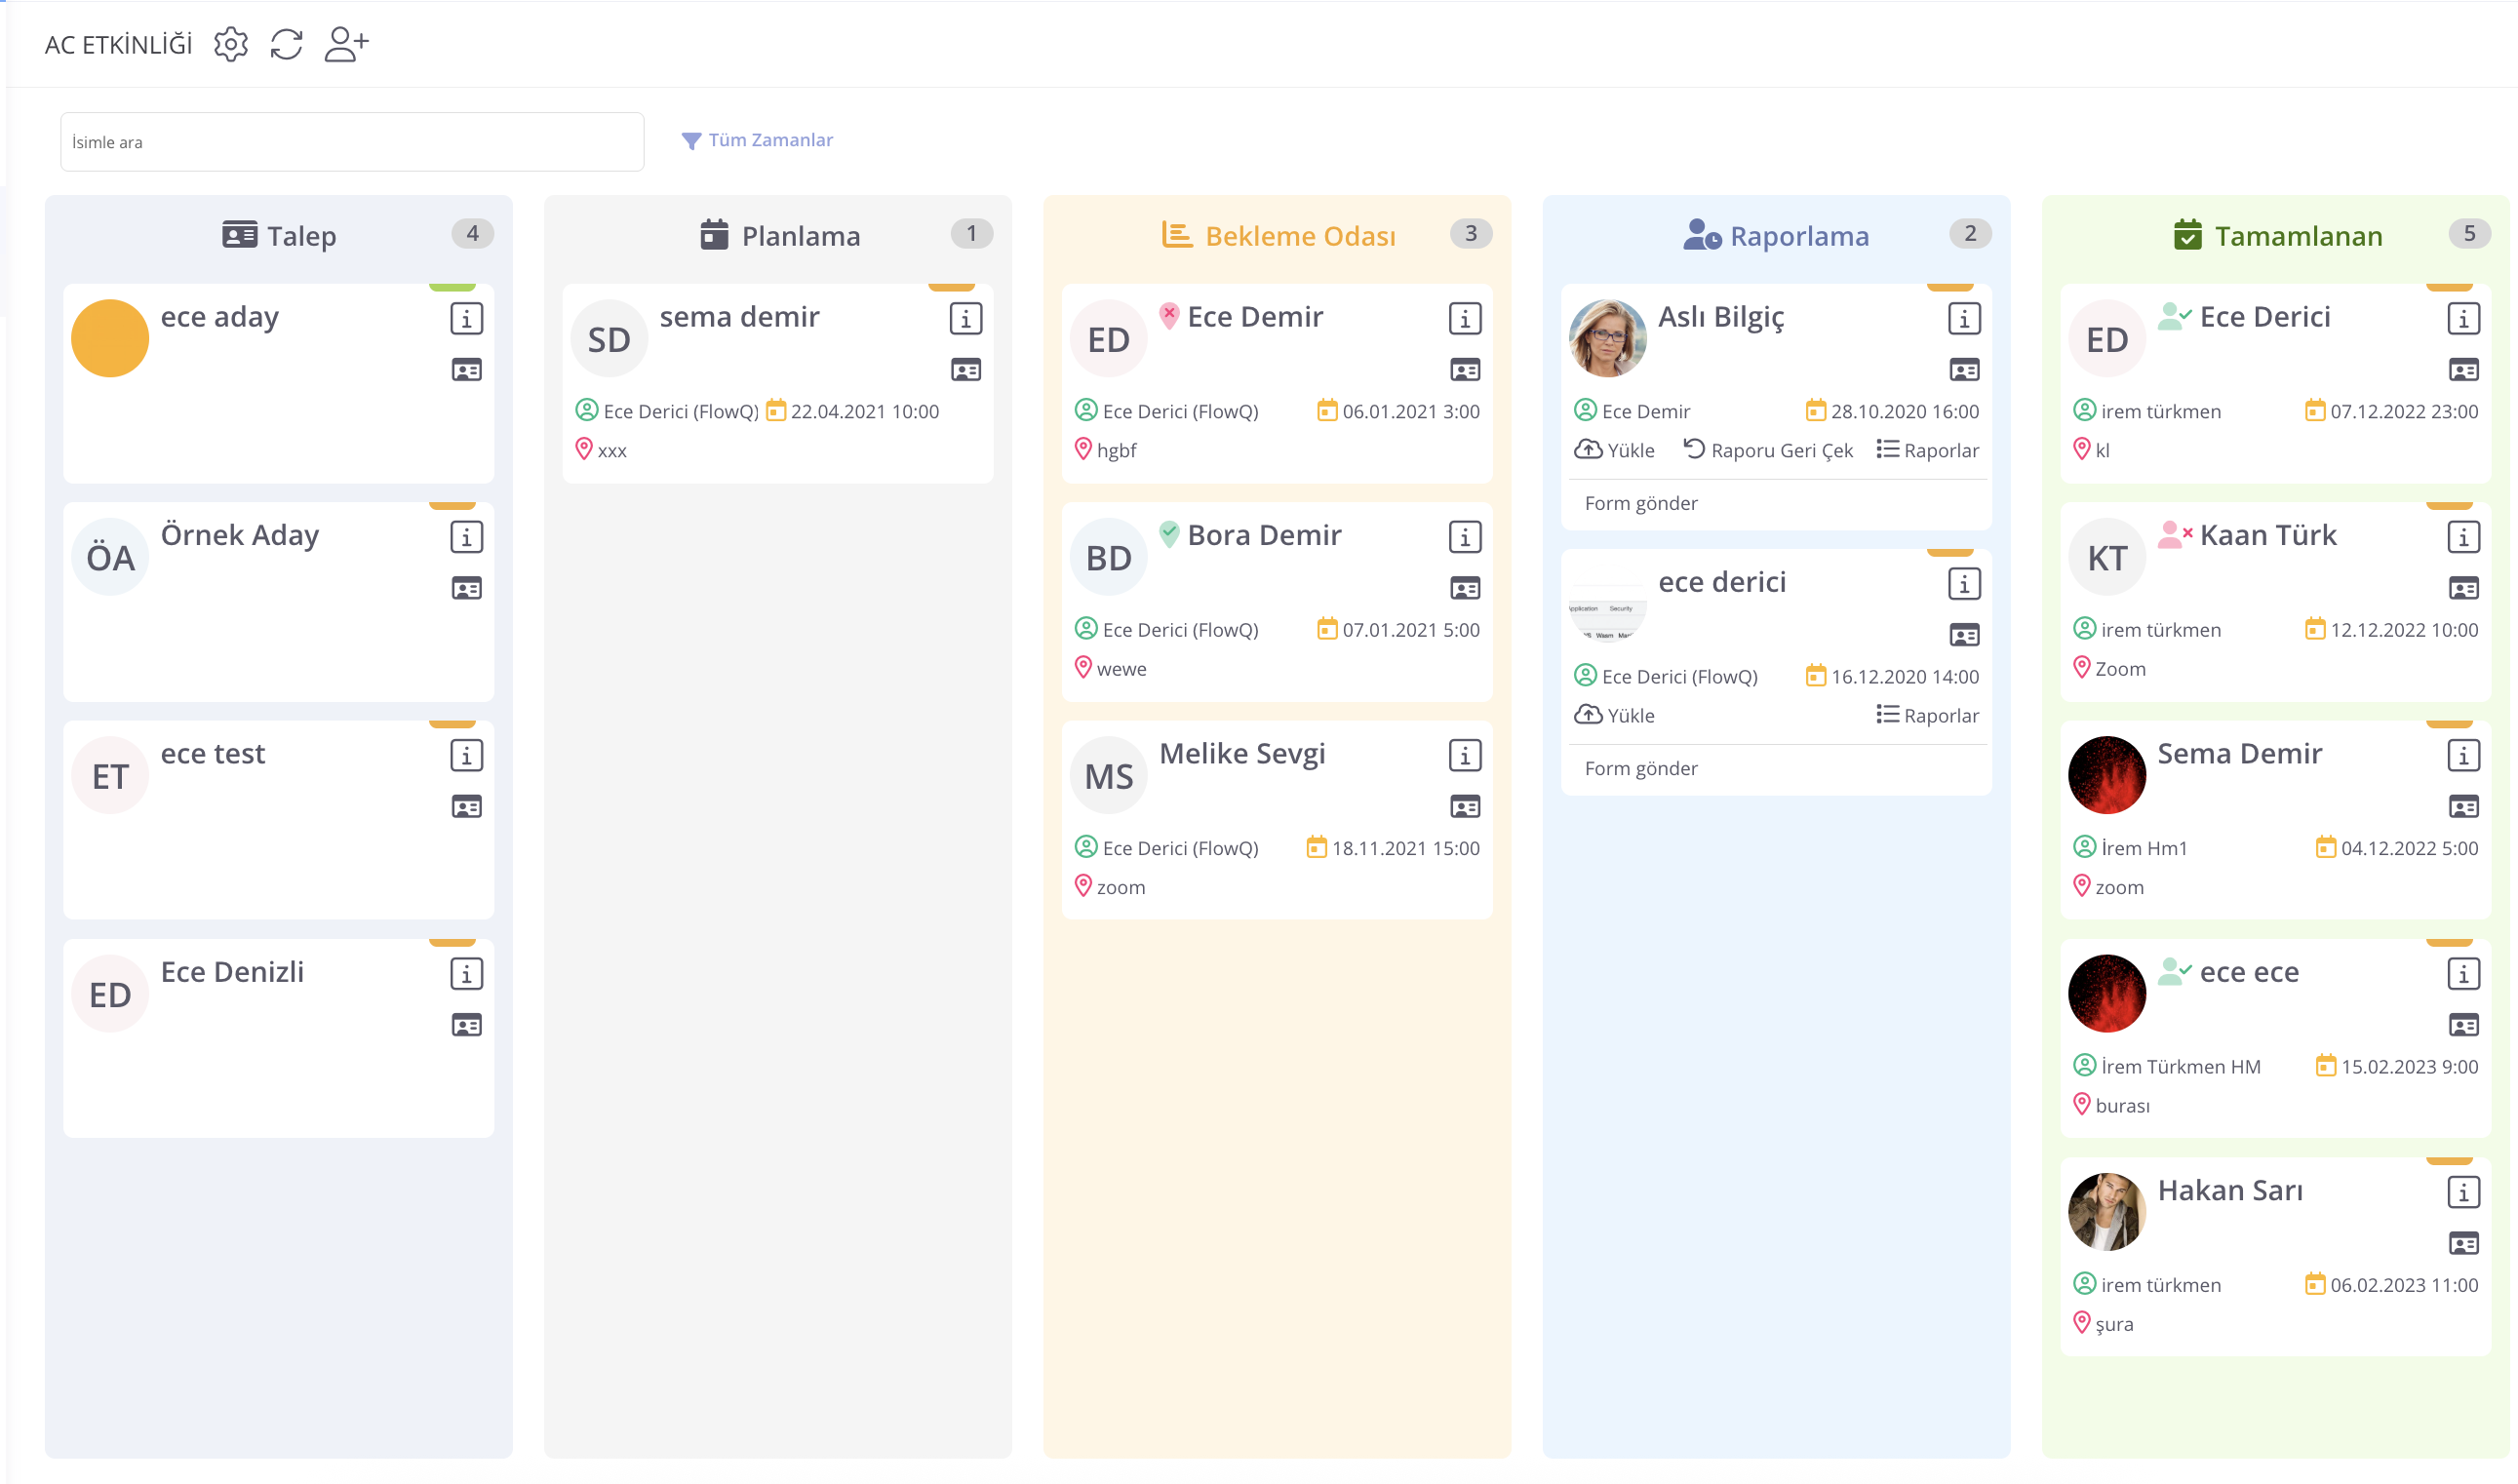The height and width of the screenshot is (1484, 2518).
Task: Open the ID card icon on Aslı Bilgiç's card
Action: (x=1963, y=370)
